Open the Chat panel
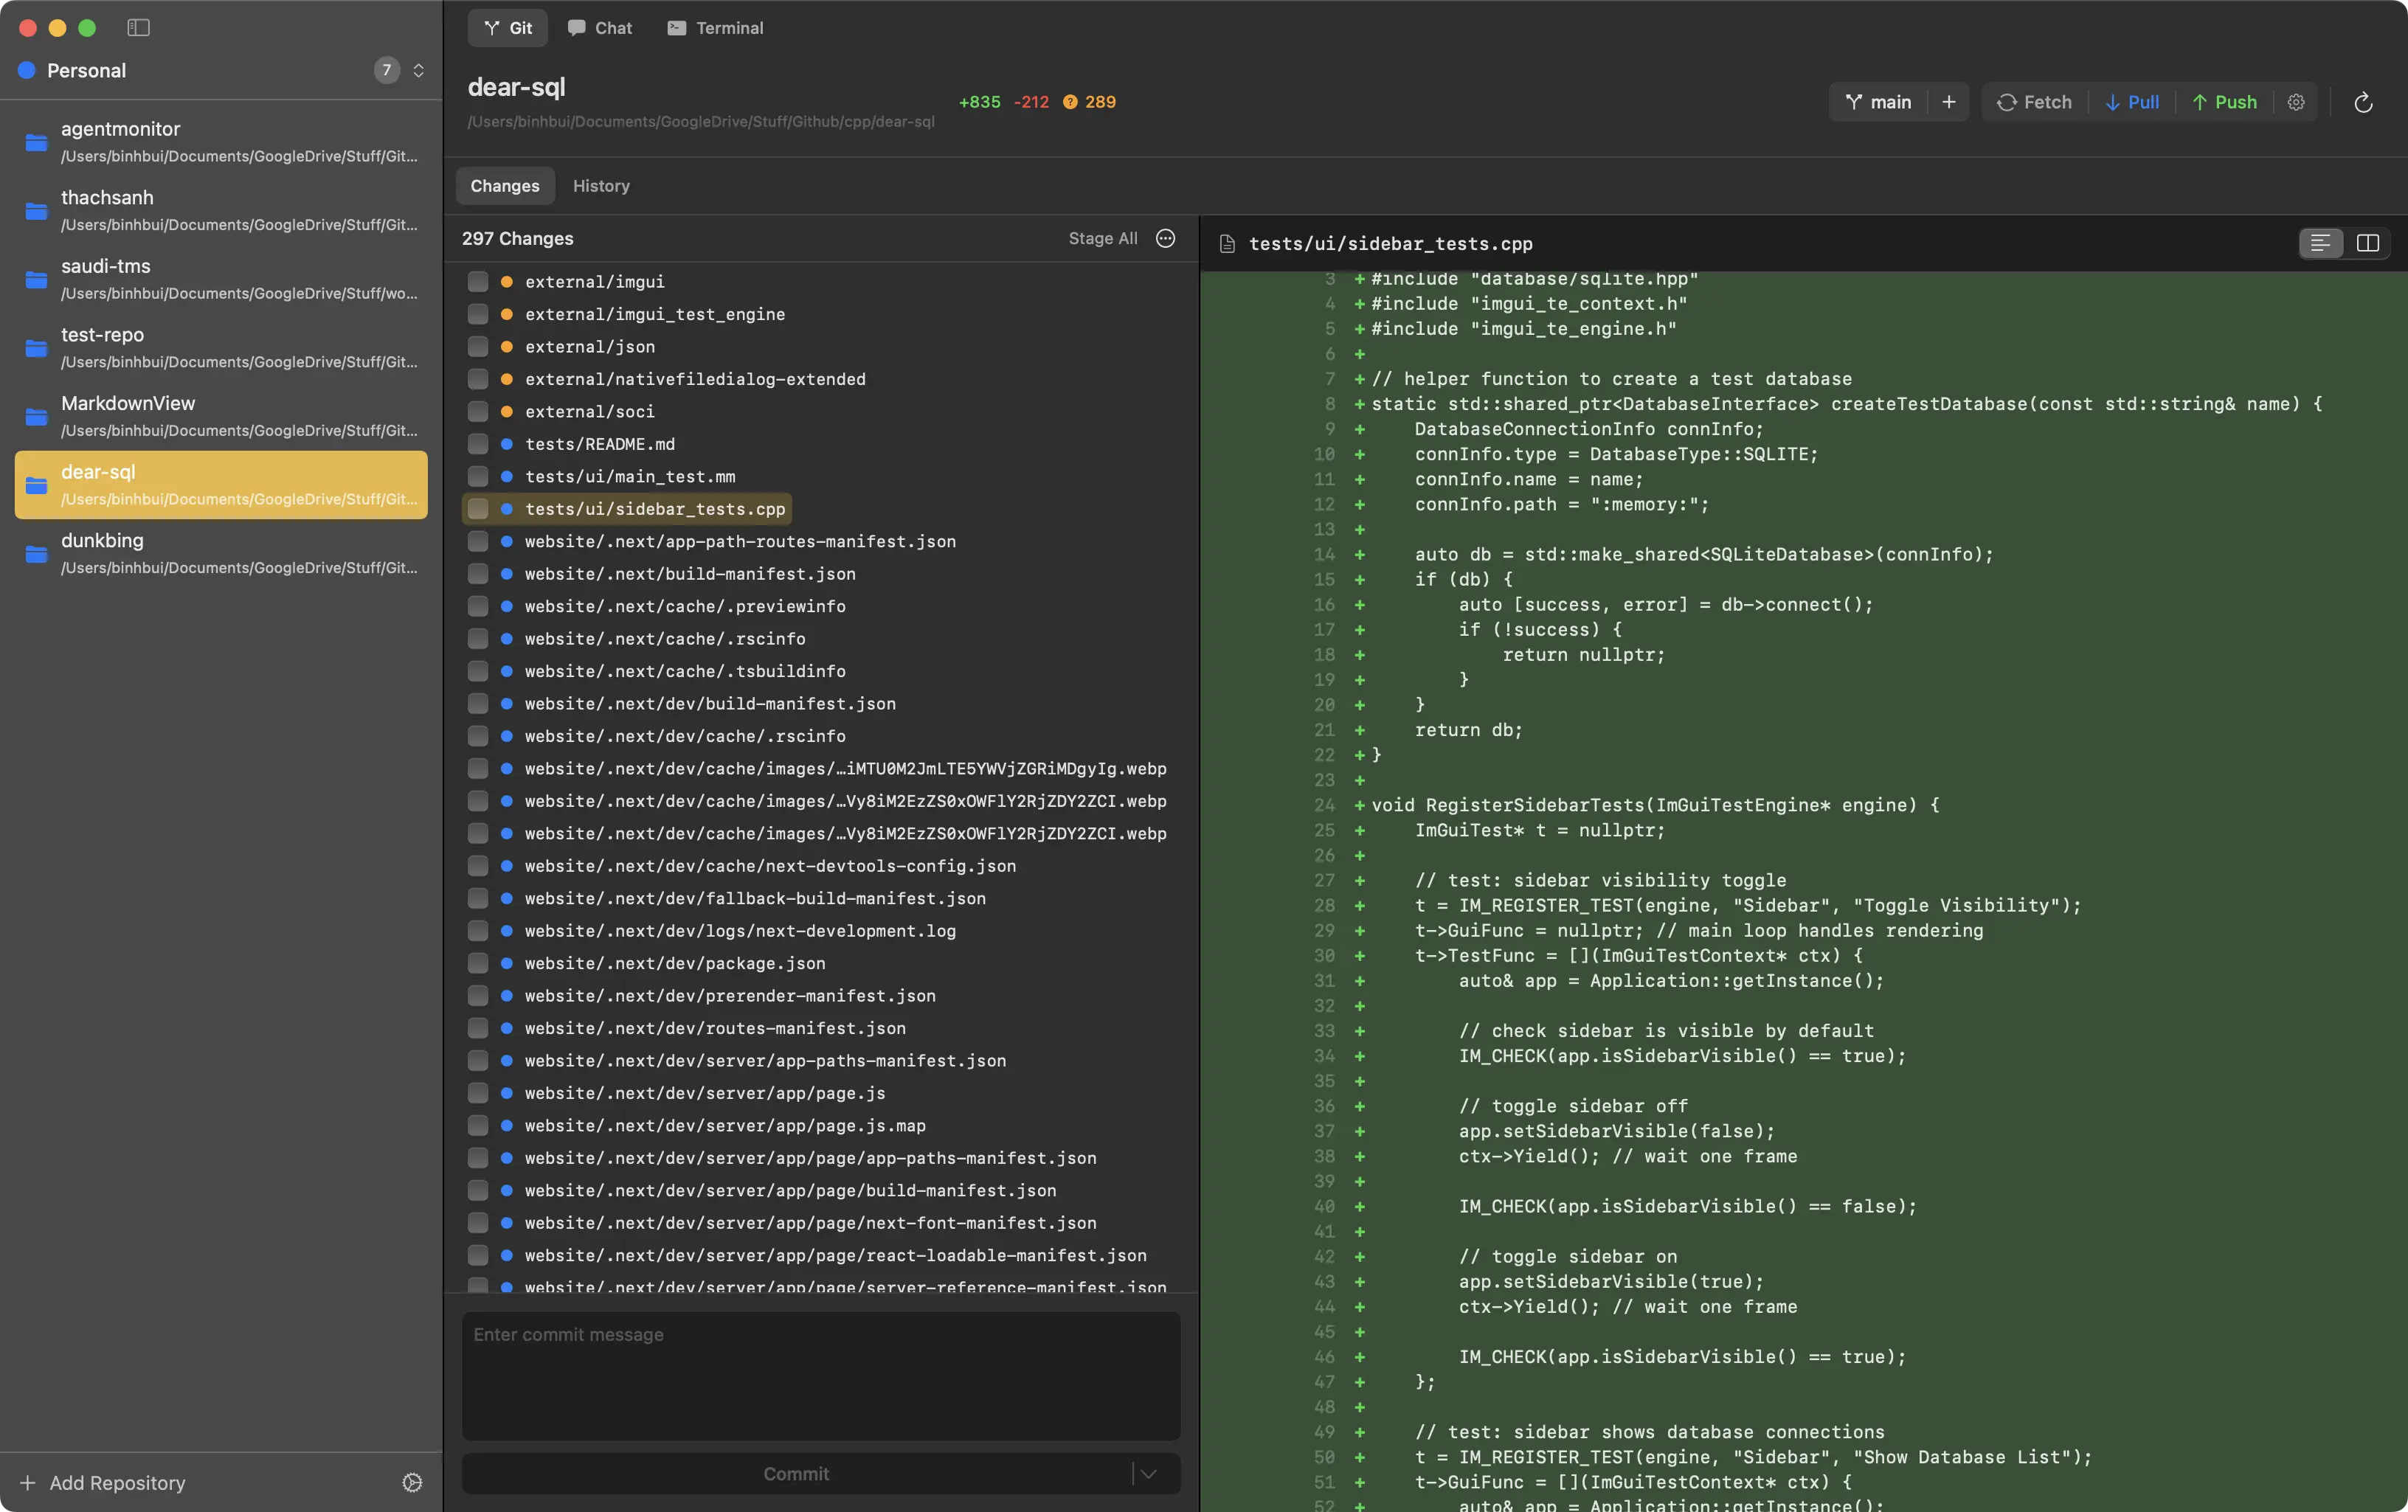2408x1512 pixels. point(599,28)
